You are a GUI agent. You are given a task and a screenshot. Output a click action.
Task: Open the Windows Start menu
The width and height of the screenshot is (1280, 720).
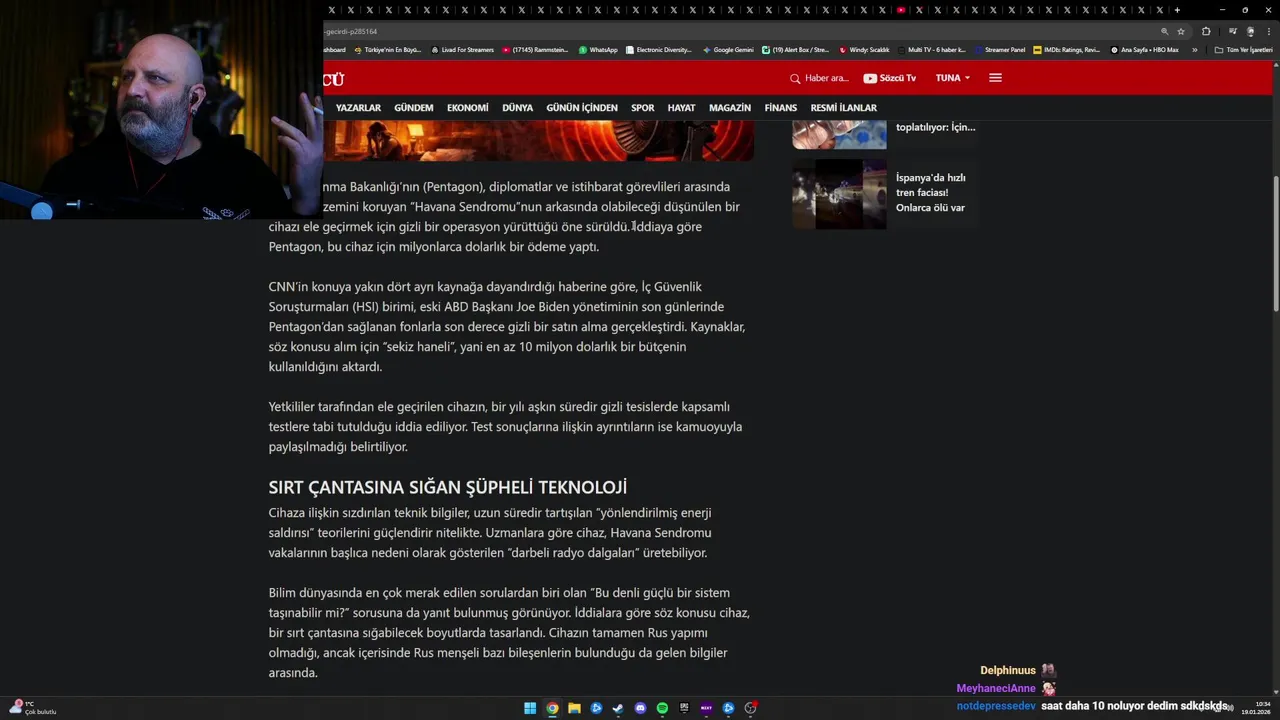point(530,708)
